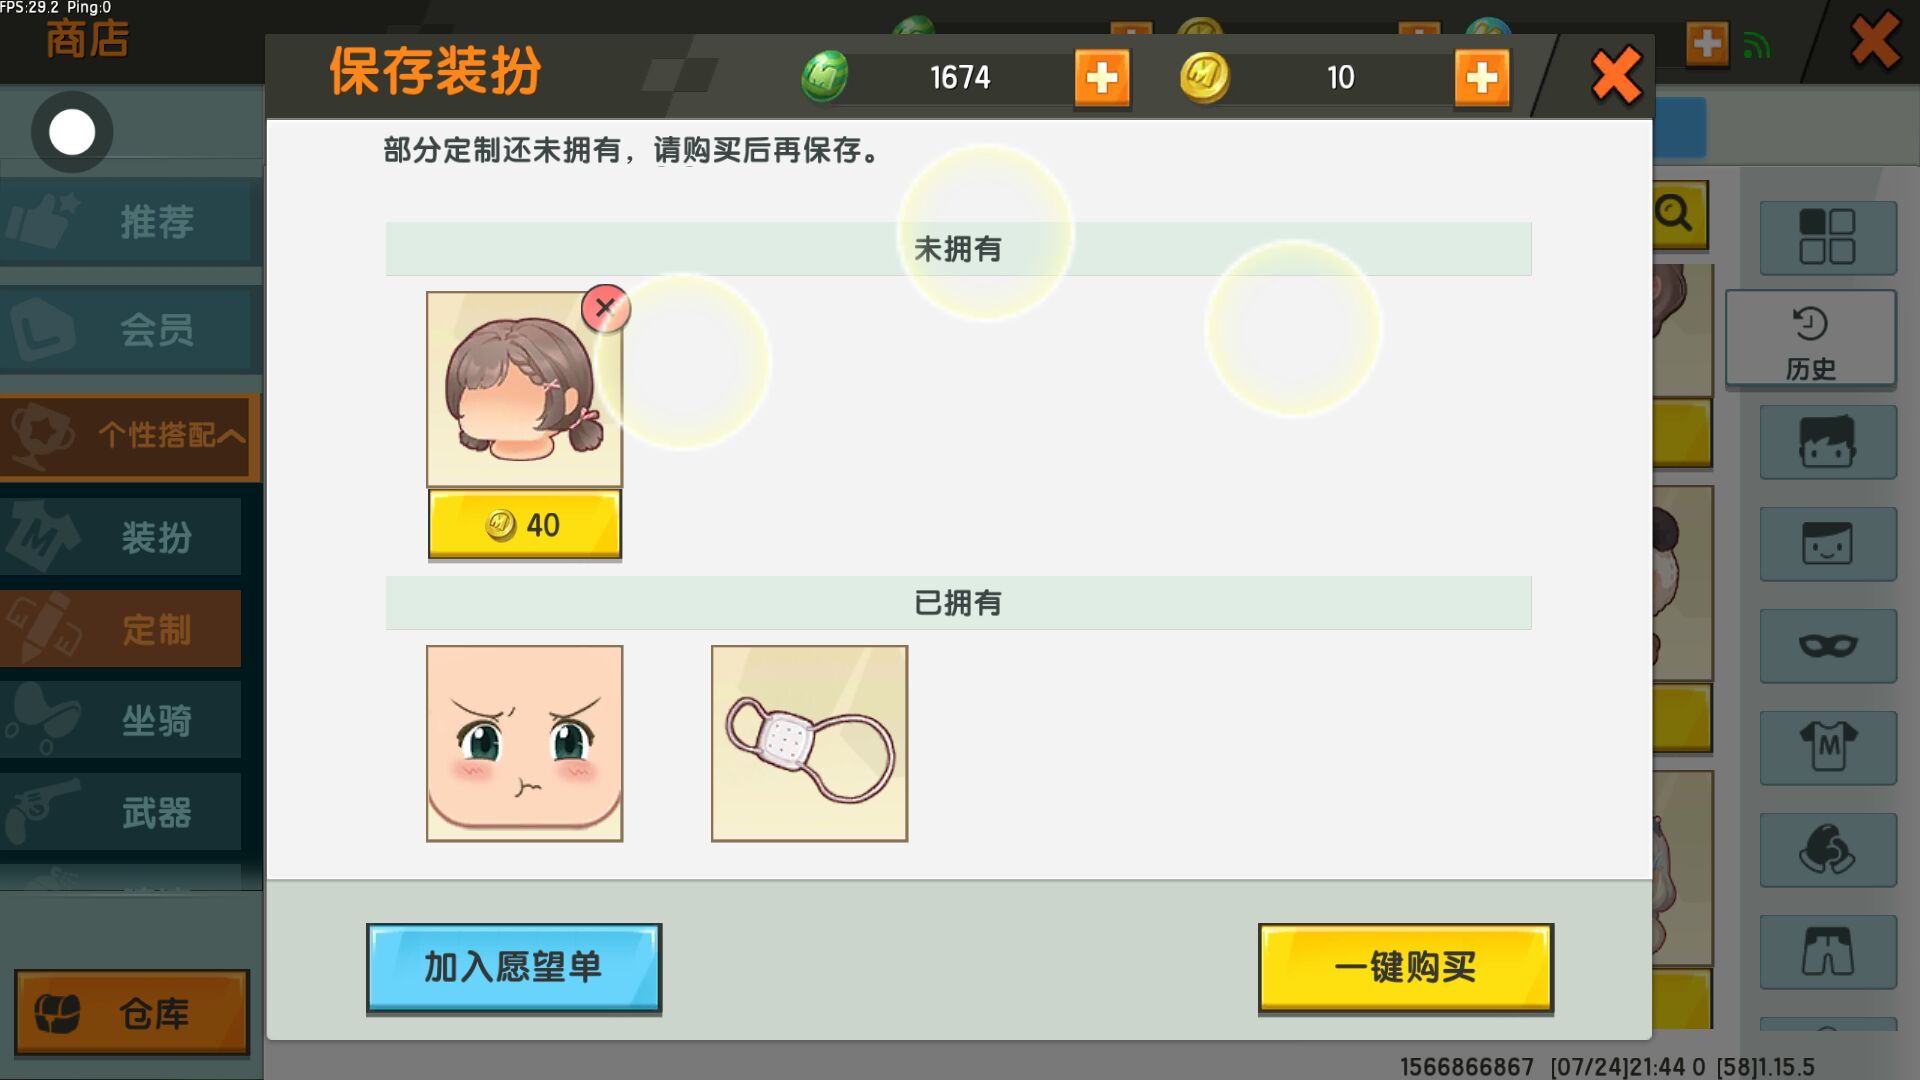Click the 一键购买 button

pyautogui.click(x=1406, y=968)
